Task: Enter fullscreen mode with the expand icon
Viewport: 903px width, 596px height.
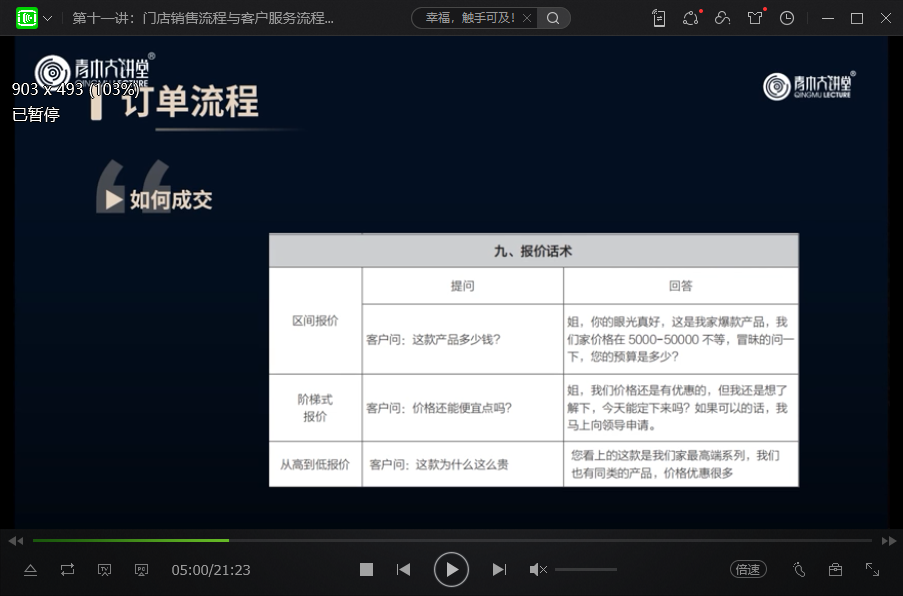Action: [872, 569]
